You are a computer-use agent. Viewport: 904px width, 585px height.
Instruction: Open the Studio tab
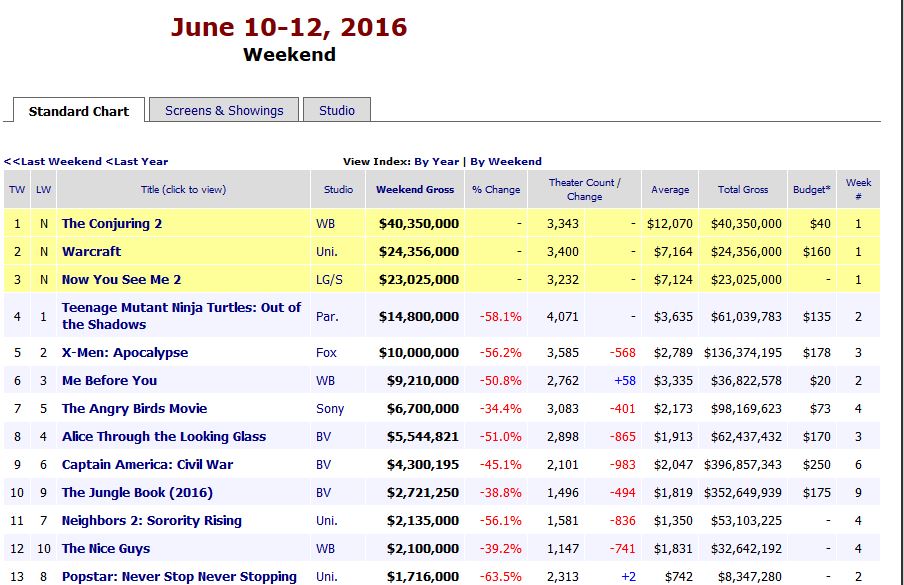coord(337,111)
